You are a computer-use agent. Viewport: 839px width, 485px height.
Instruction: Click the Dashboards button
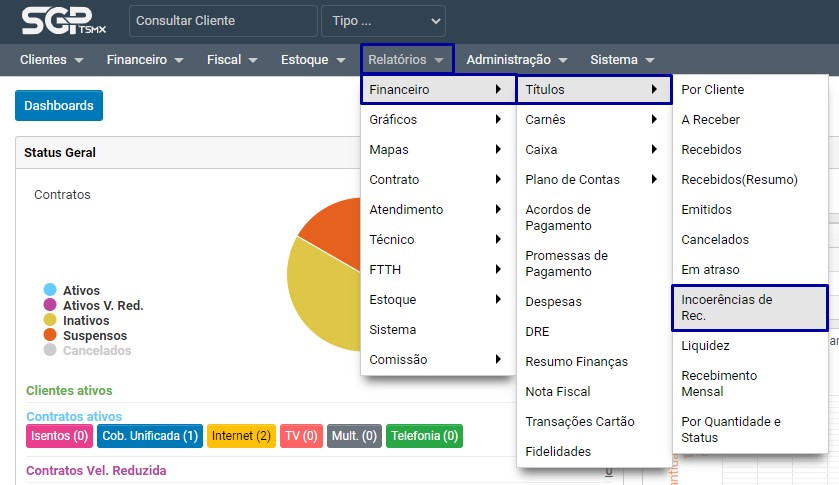pyautogui.click(x=59, y=105)
